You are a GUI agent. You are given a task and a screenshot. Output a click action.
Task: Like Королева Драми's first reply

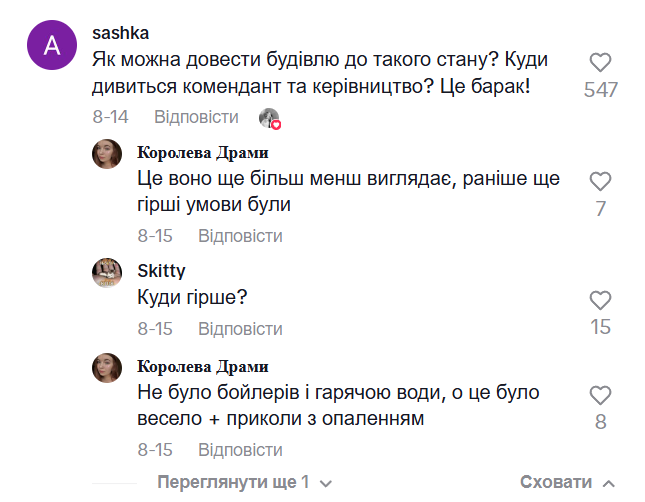point(600,181)
